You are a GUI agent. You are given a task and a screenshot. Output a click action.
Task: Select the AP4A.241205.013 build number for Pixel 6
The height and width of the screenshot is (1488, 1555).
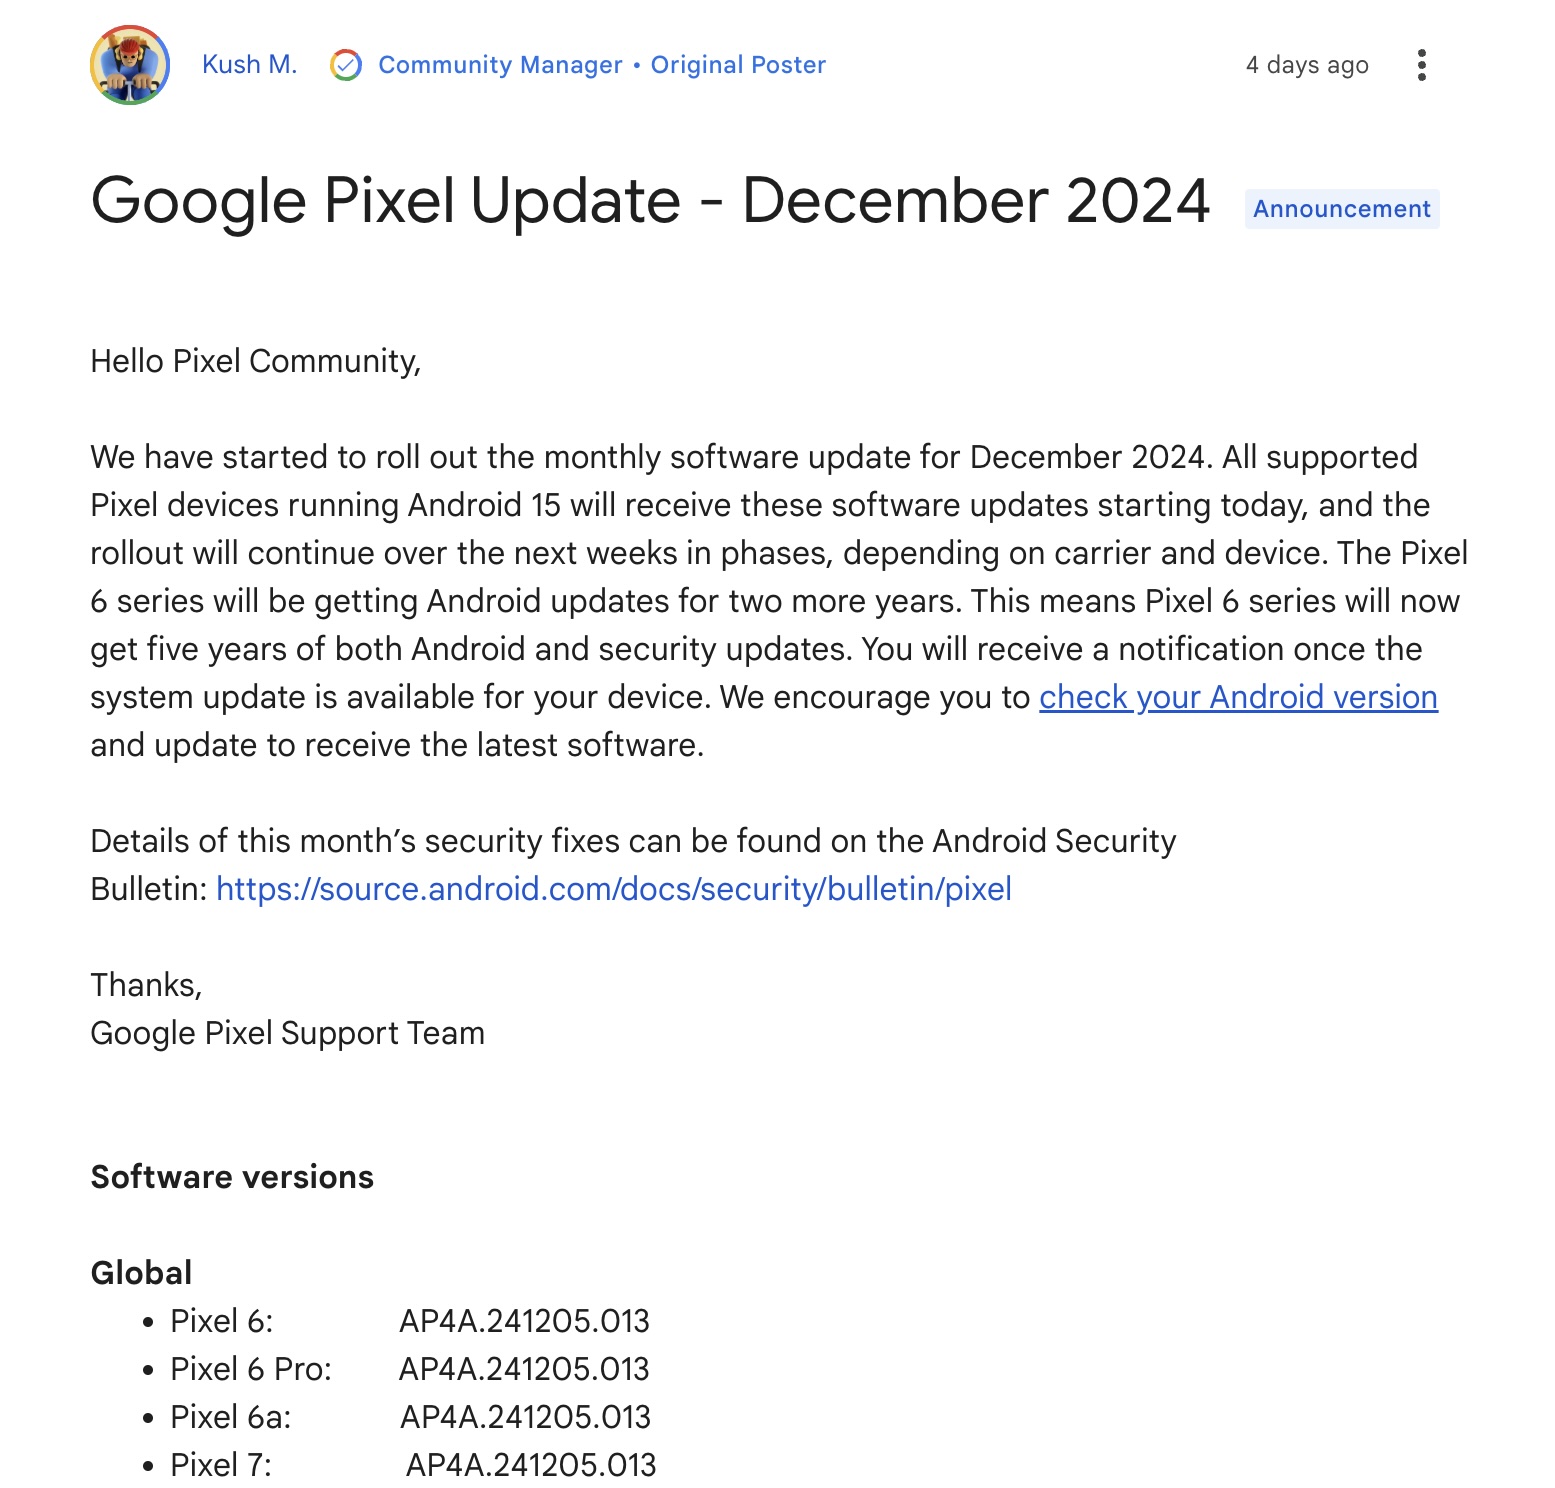tap(525, 1321)
